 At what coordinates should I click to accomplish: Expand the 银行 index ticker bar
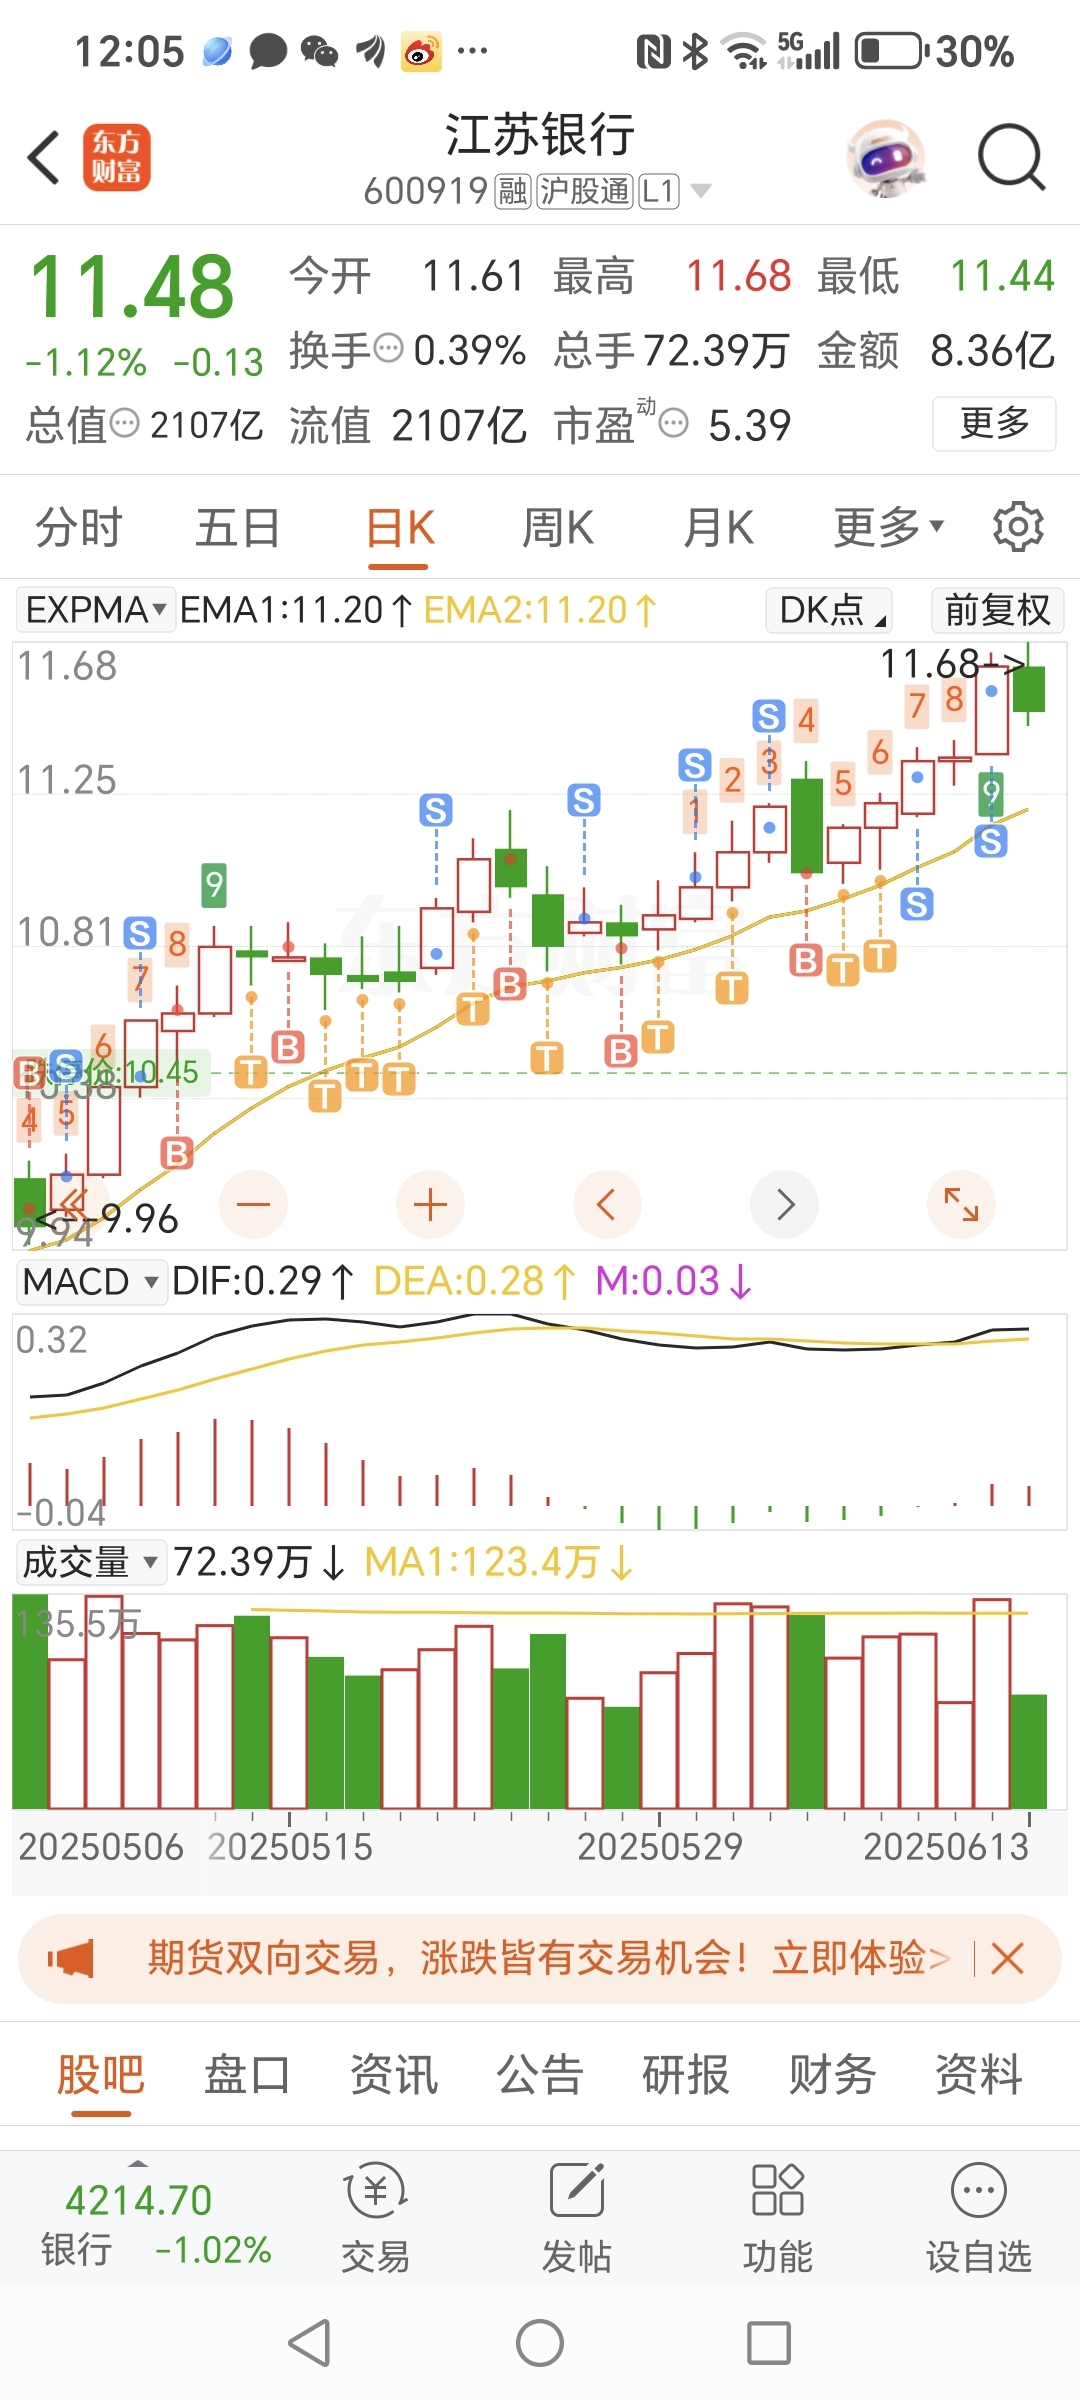tap(138, 2163)
